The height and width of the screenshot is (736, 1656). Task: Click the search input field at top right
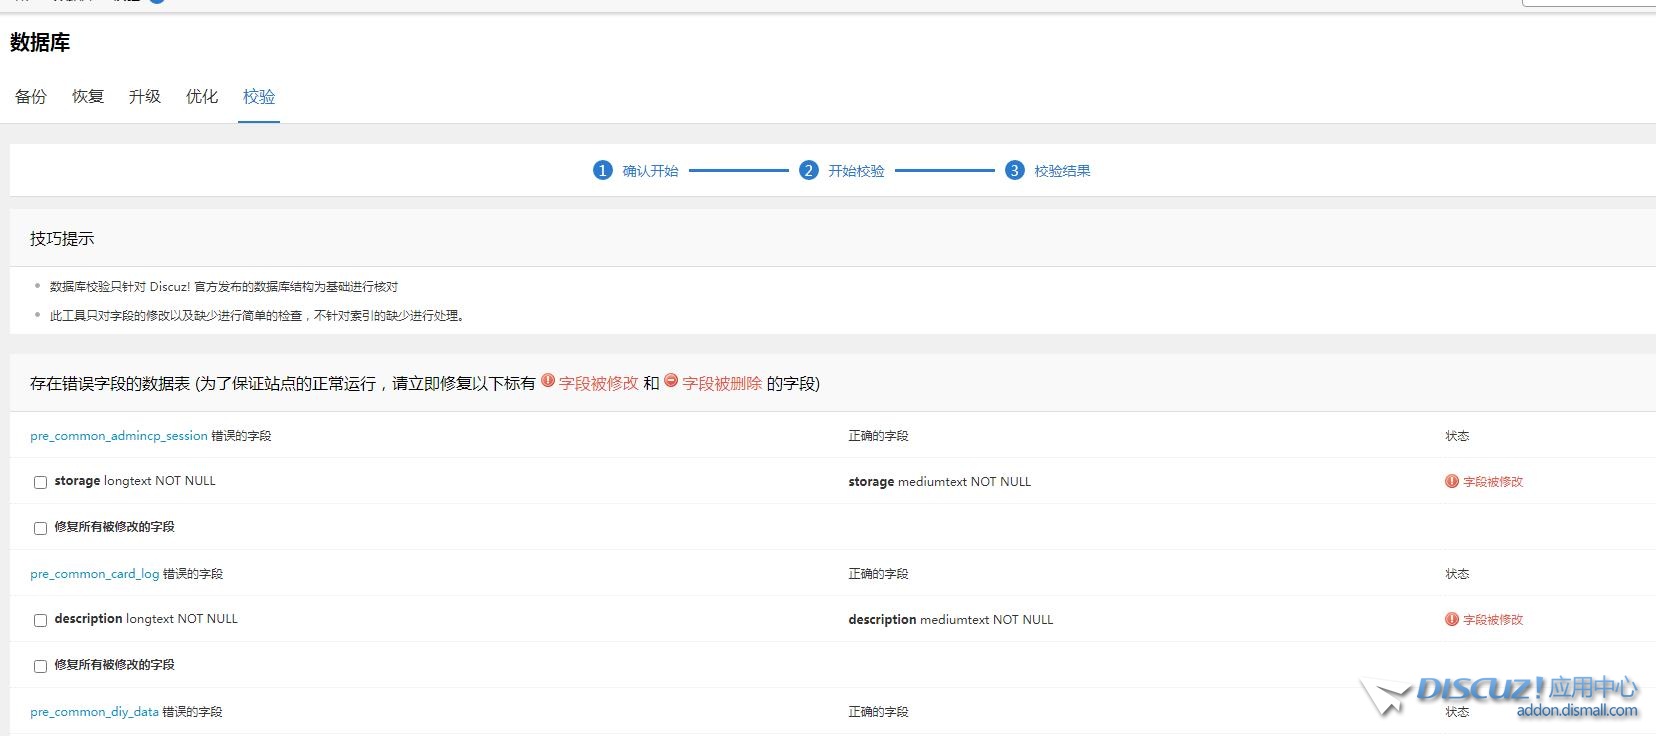pos(1590,3)
